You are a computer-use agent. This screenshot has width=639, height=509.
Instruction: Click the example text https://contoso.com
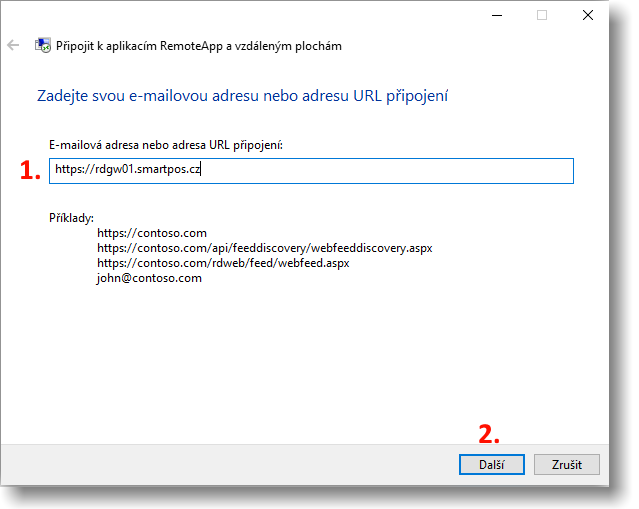152,233
